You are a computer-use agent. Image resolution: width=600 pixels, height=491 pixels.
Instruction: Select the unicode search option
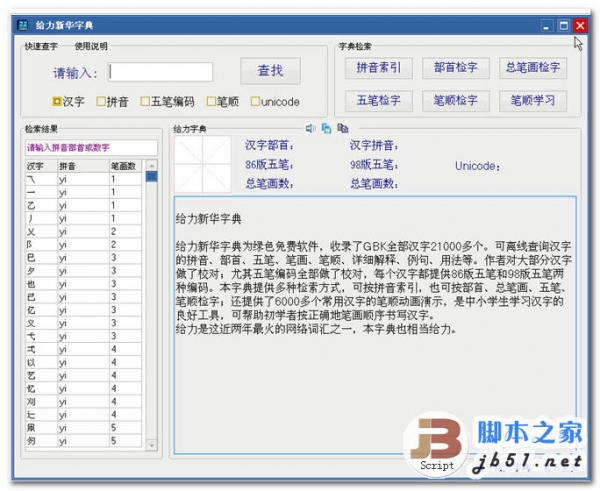(275, 102)
